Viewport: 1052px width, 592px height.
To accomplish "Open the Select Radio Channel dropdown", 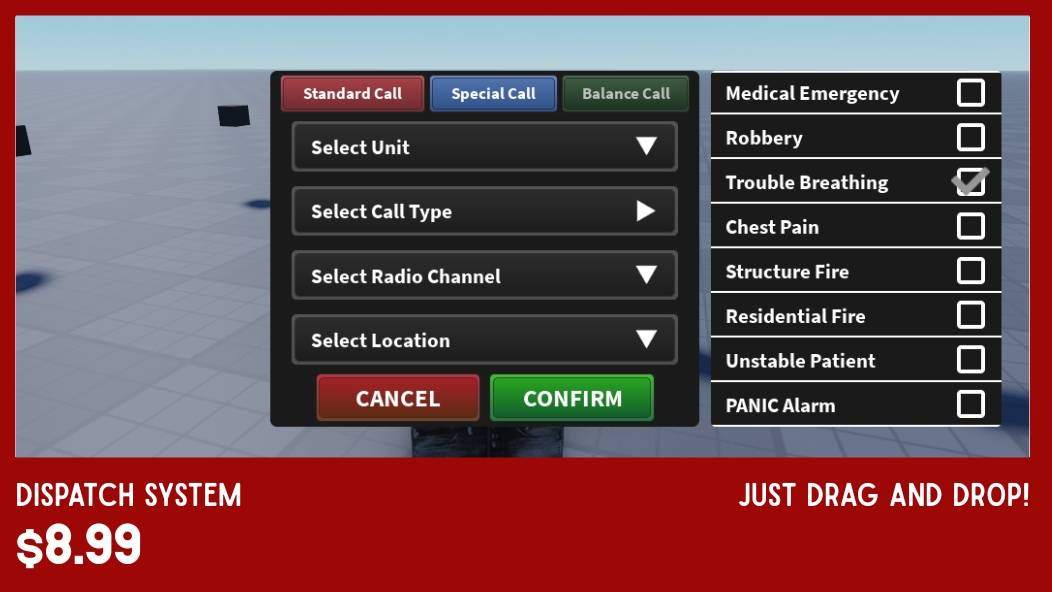I will point(484,276).
